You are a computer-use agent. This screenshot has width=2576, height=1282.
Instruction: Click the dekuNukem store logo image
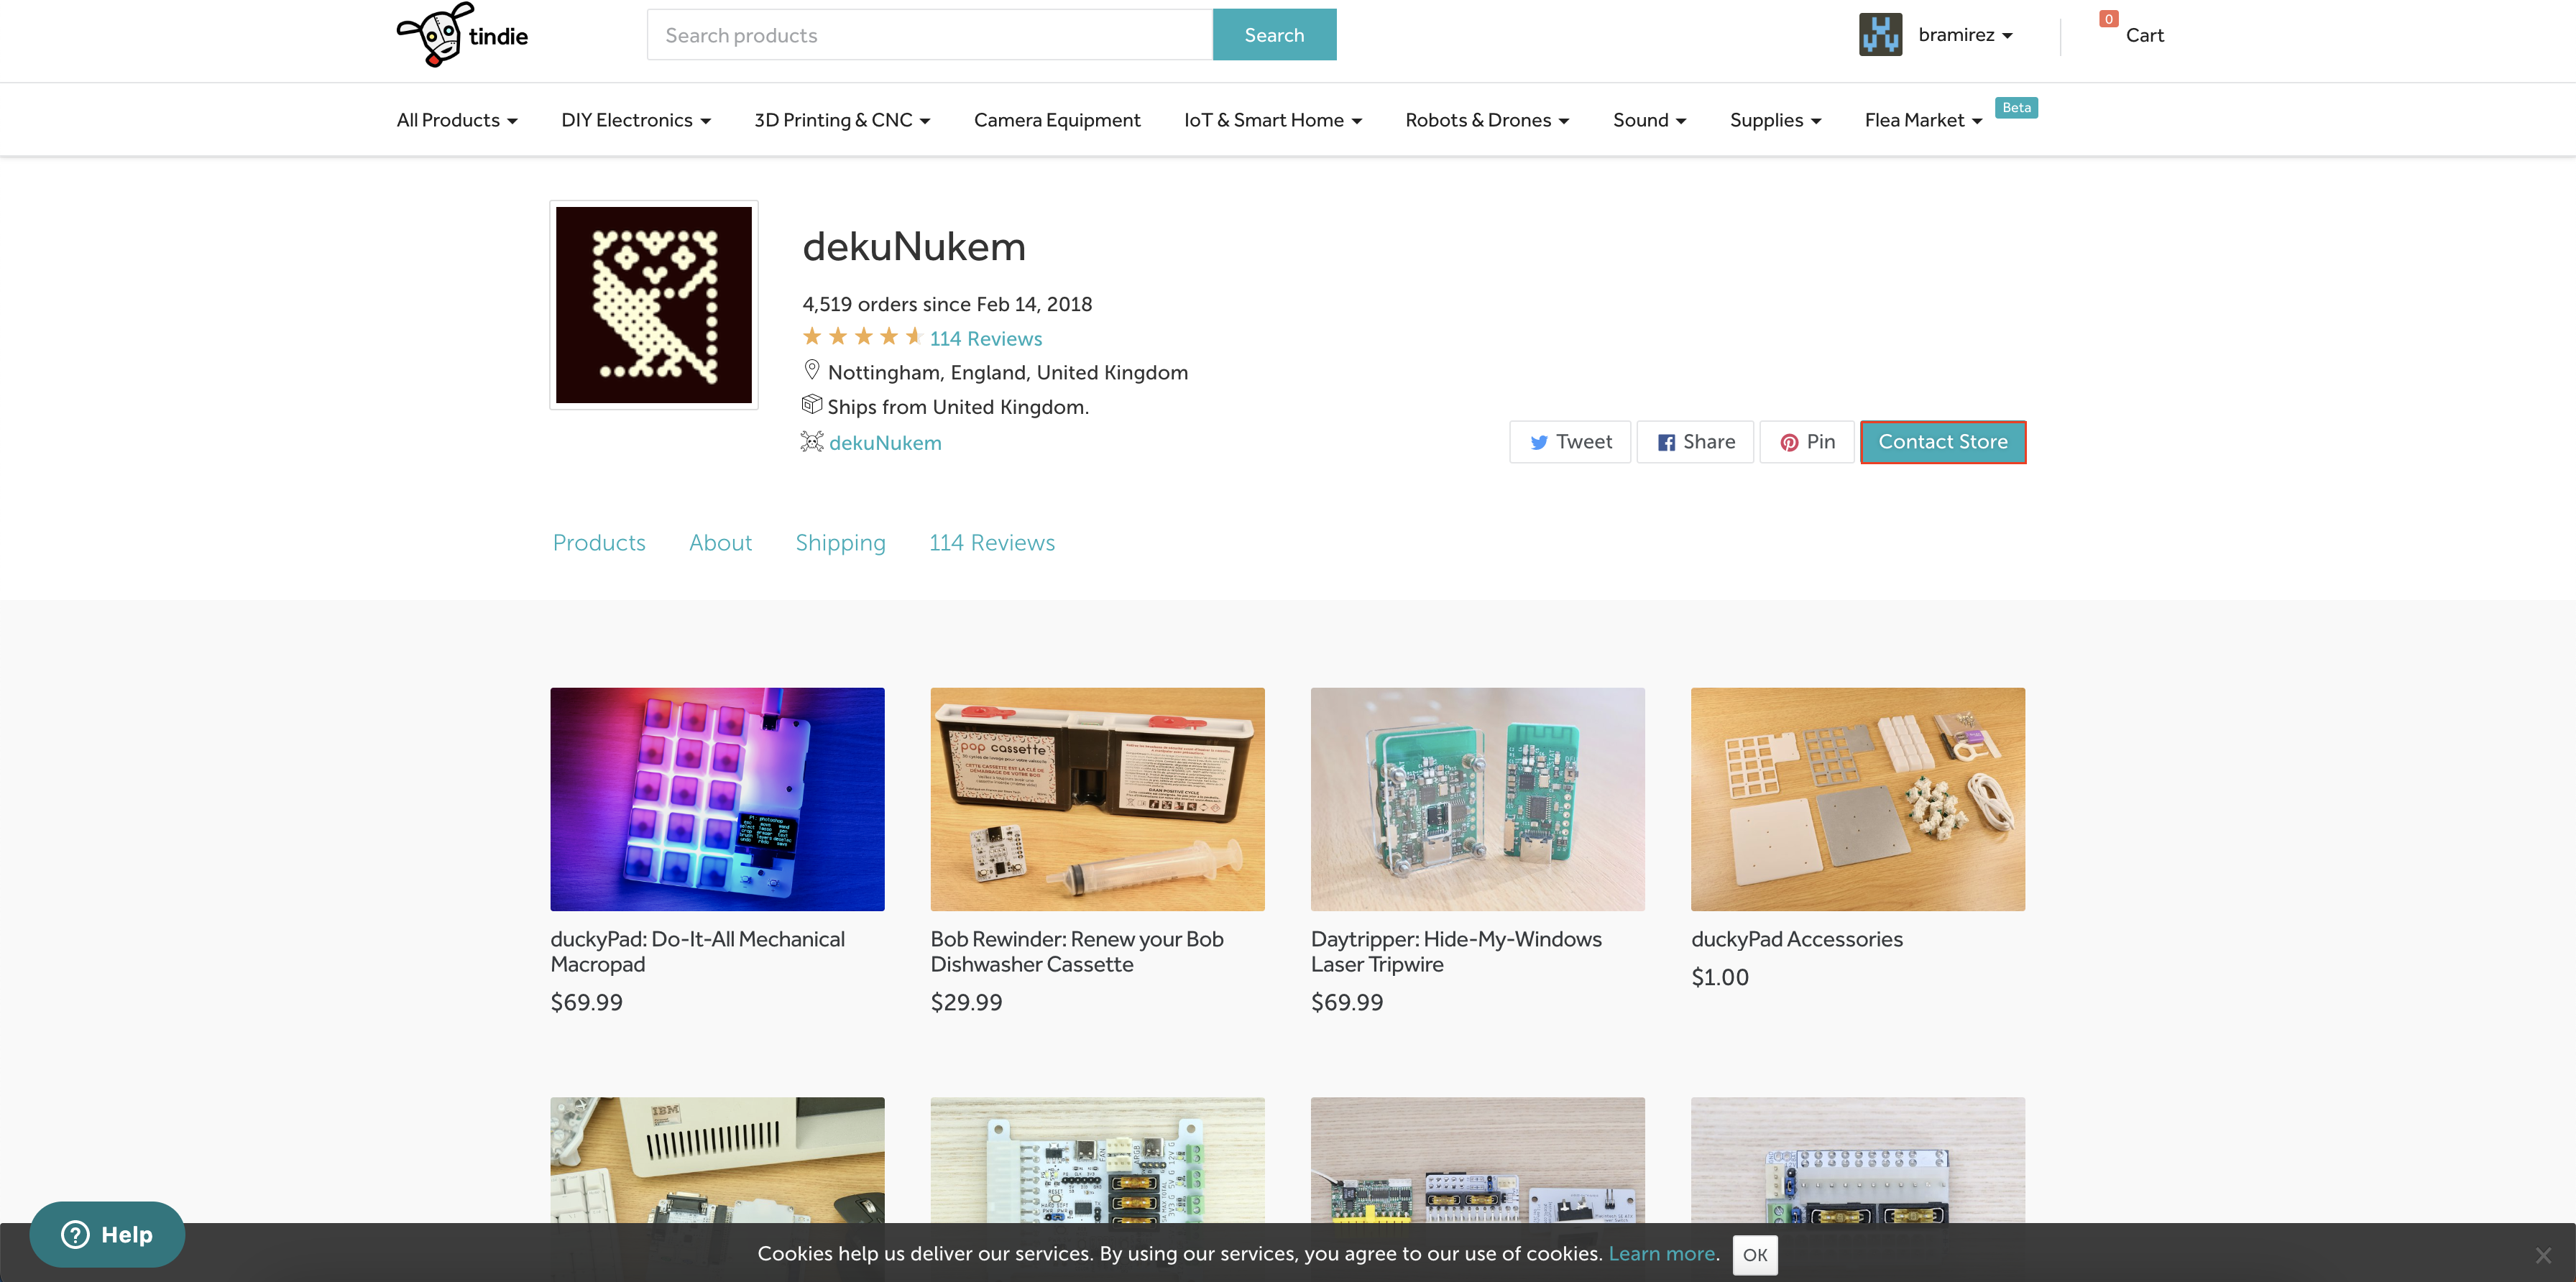point(654,305)
